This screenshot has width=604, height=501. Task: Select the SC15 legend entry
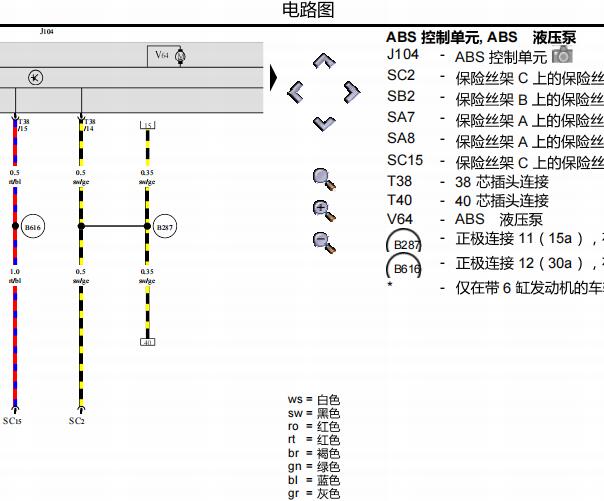click(x=495, y=162)
